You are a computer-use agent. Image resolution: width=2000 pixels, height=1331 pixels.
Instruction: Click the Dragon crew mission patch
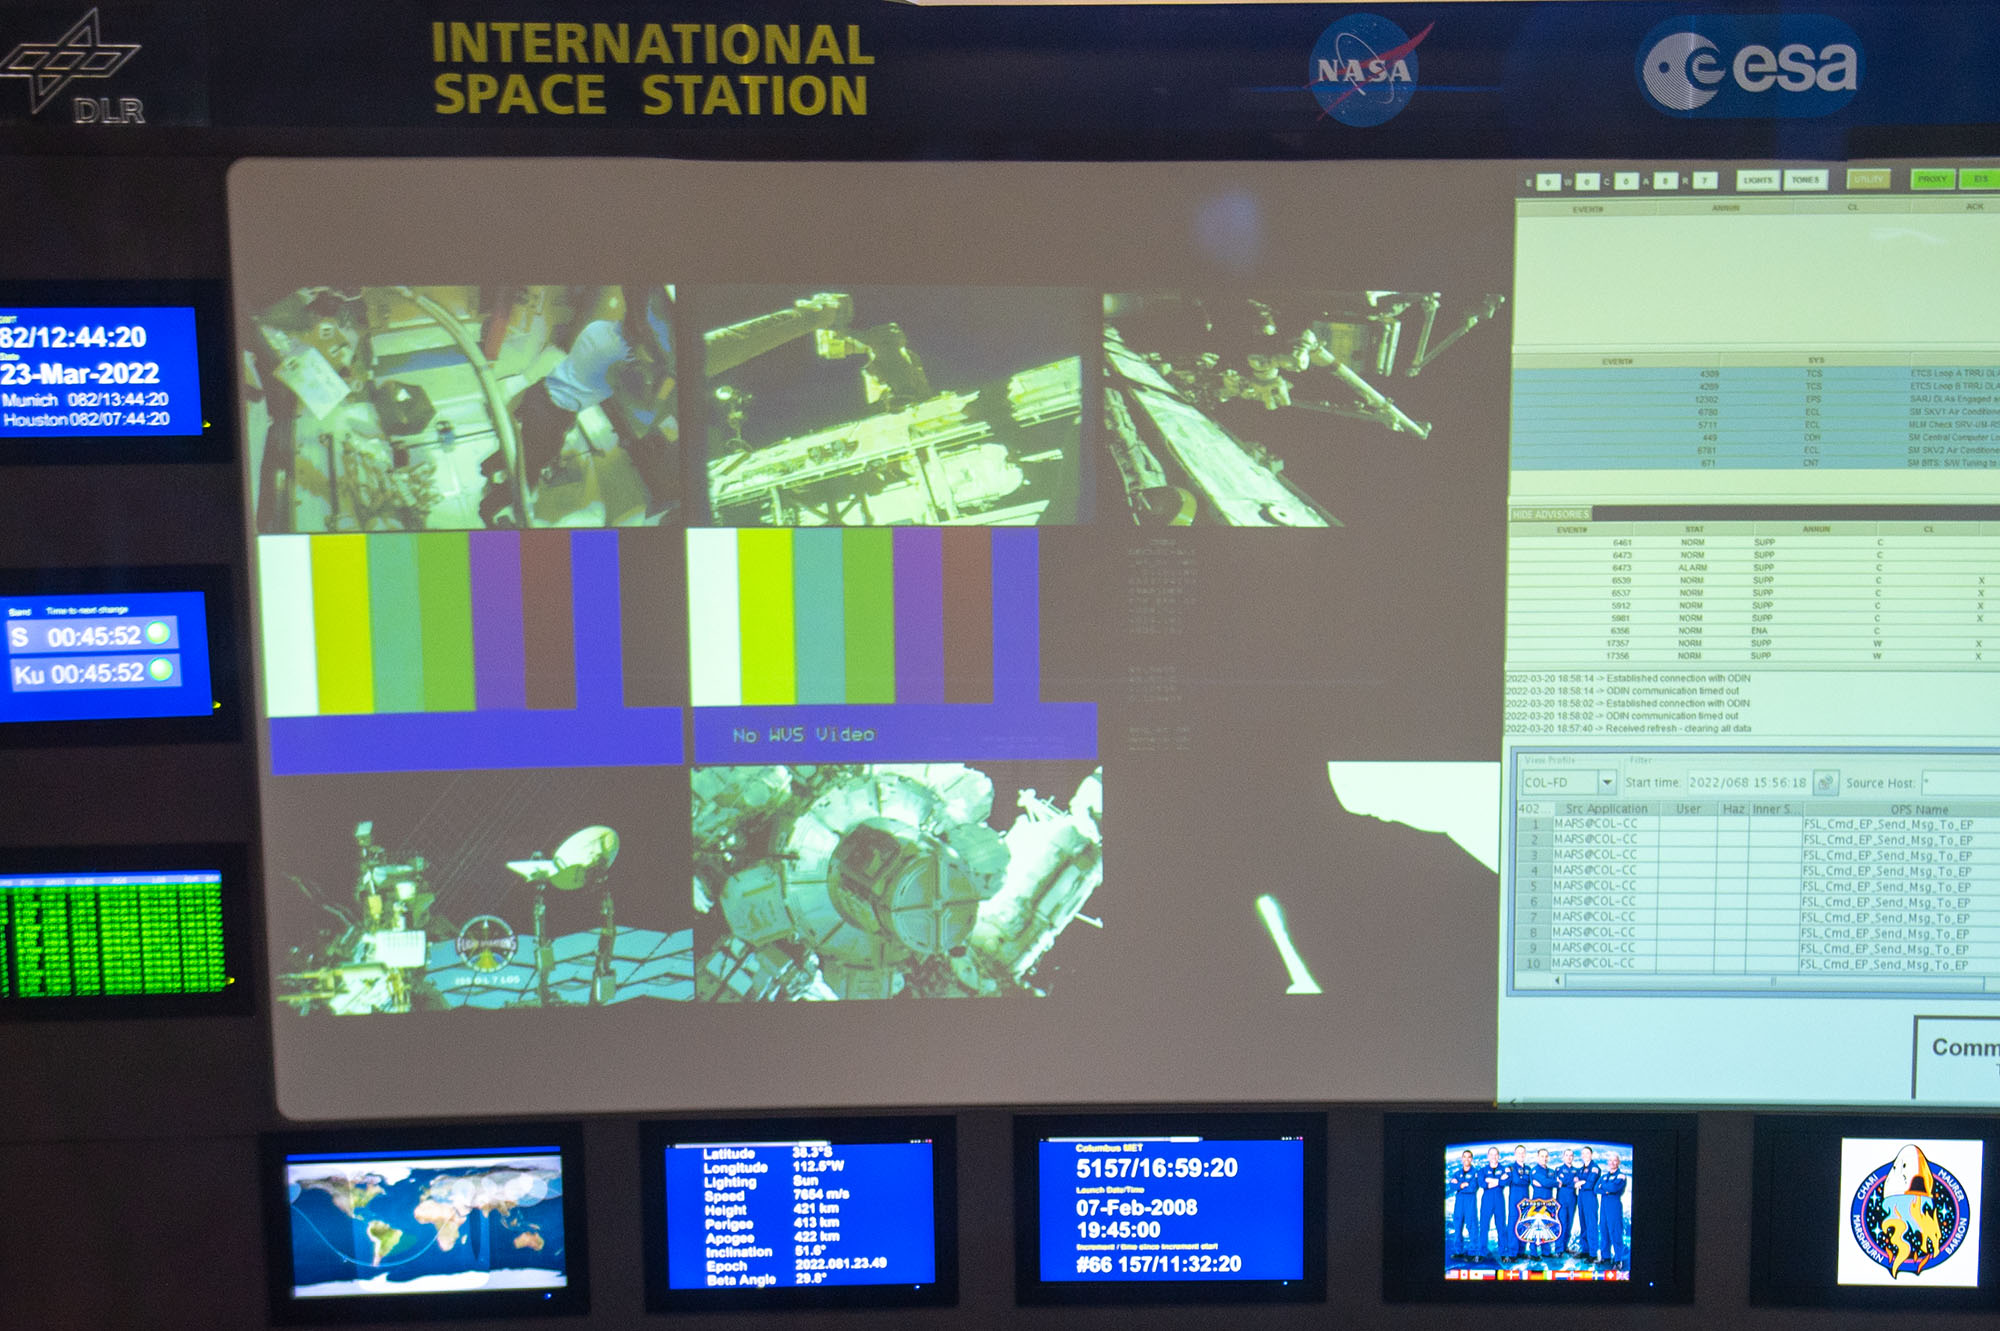click(x=1910, y=1212)
